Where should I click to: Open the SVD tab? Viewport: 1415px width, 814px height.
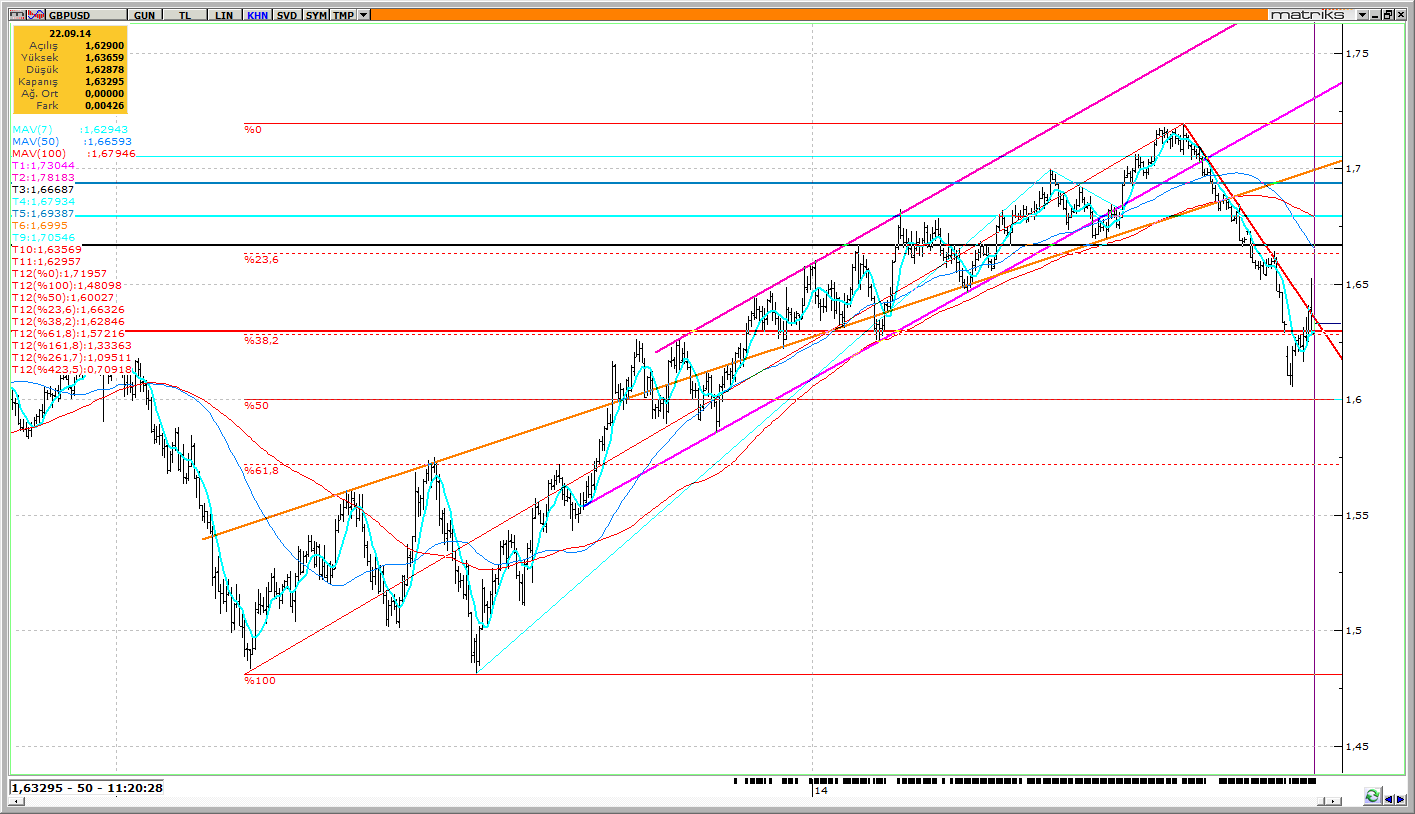click(288, 15)
